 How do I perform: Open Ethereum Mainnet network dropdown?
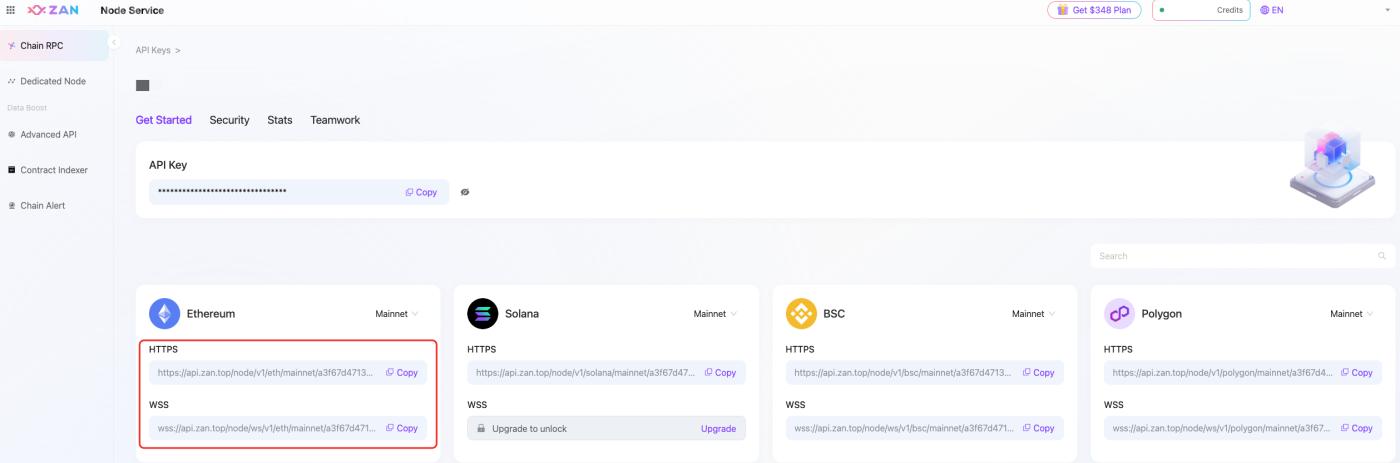[397, 314]
